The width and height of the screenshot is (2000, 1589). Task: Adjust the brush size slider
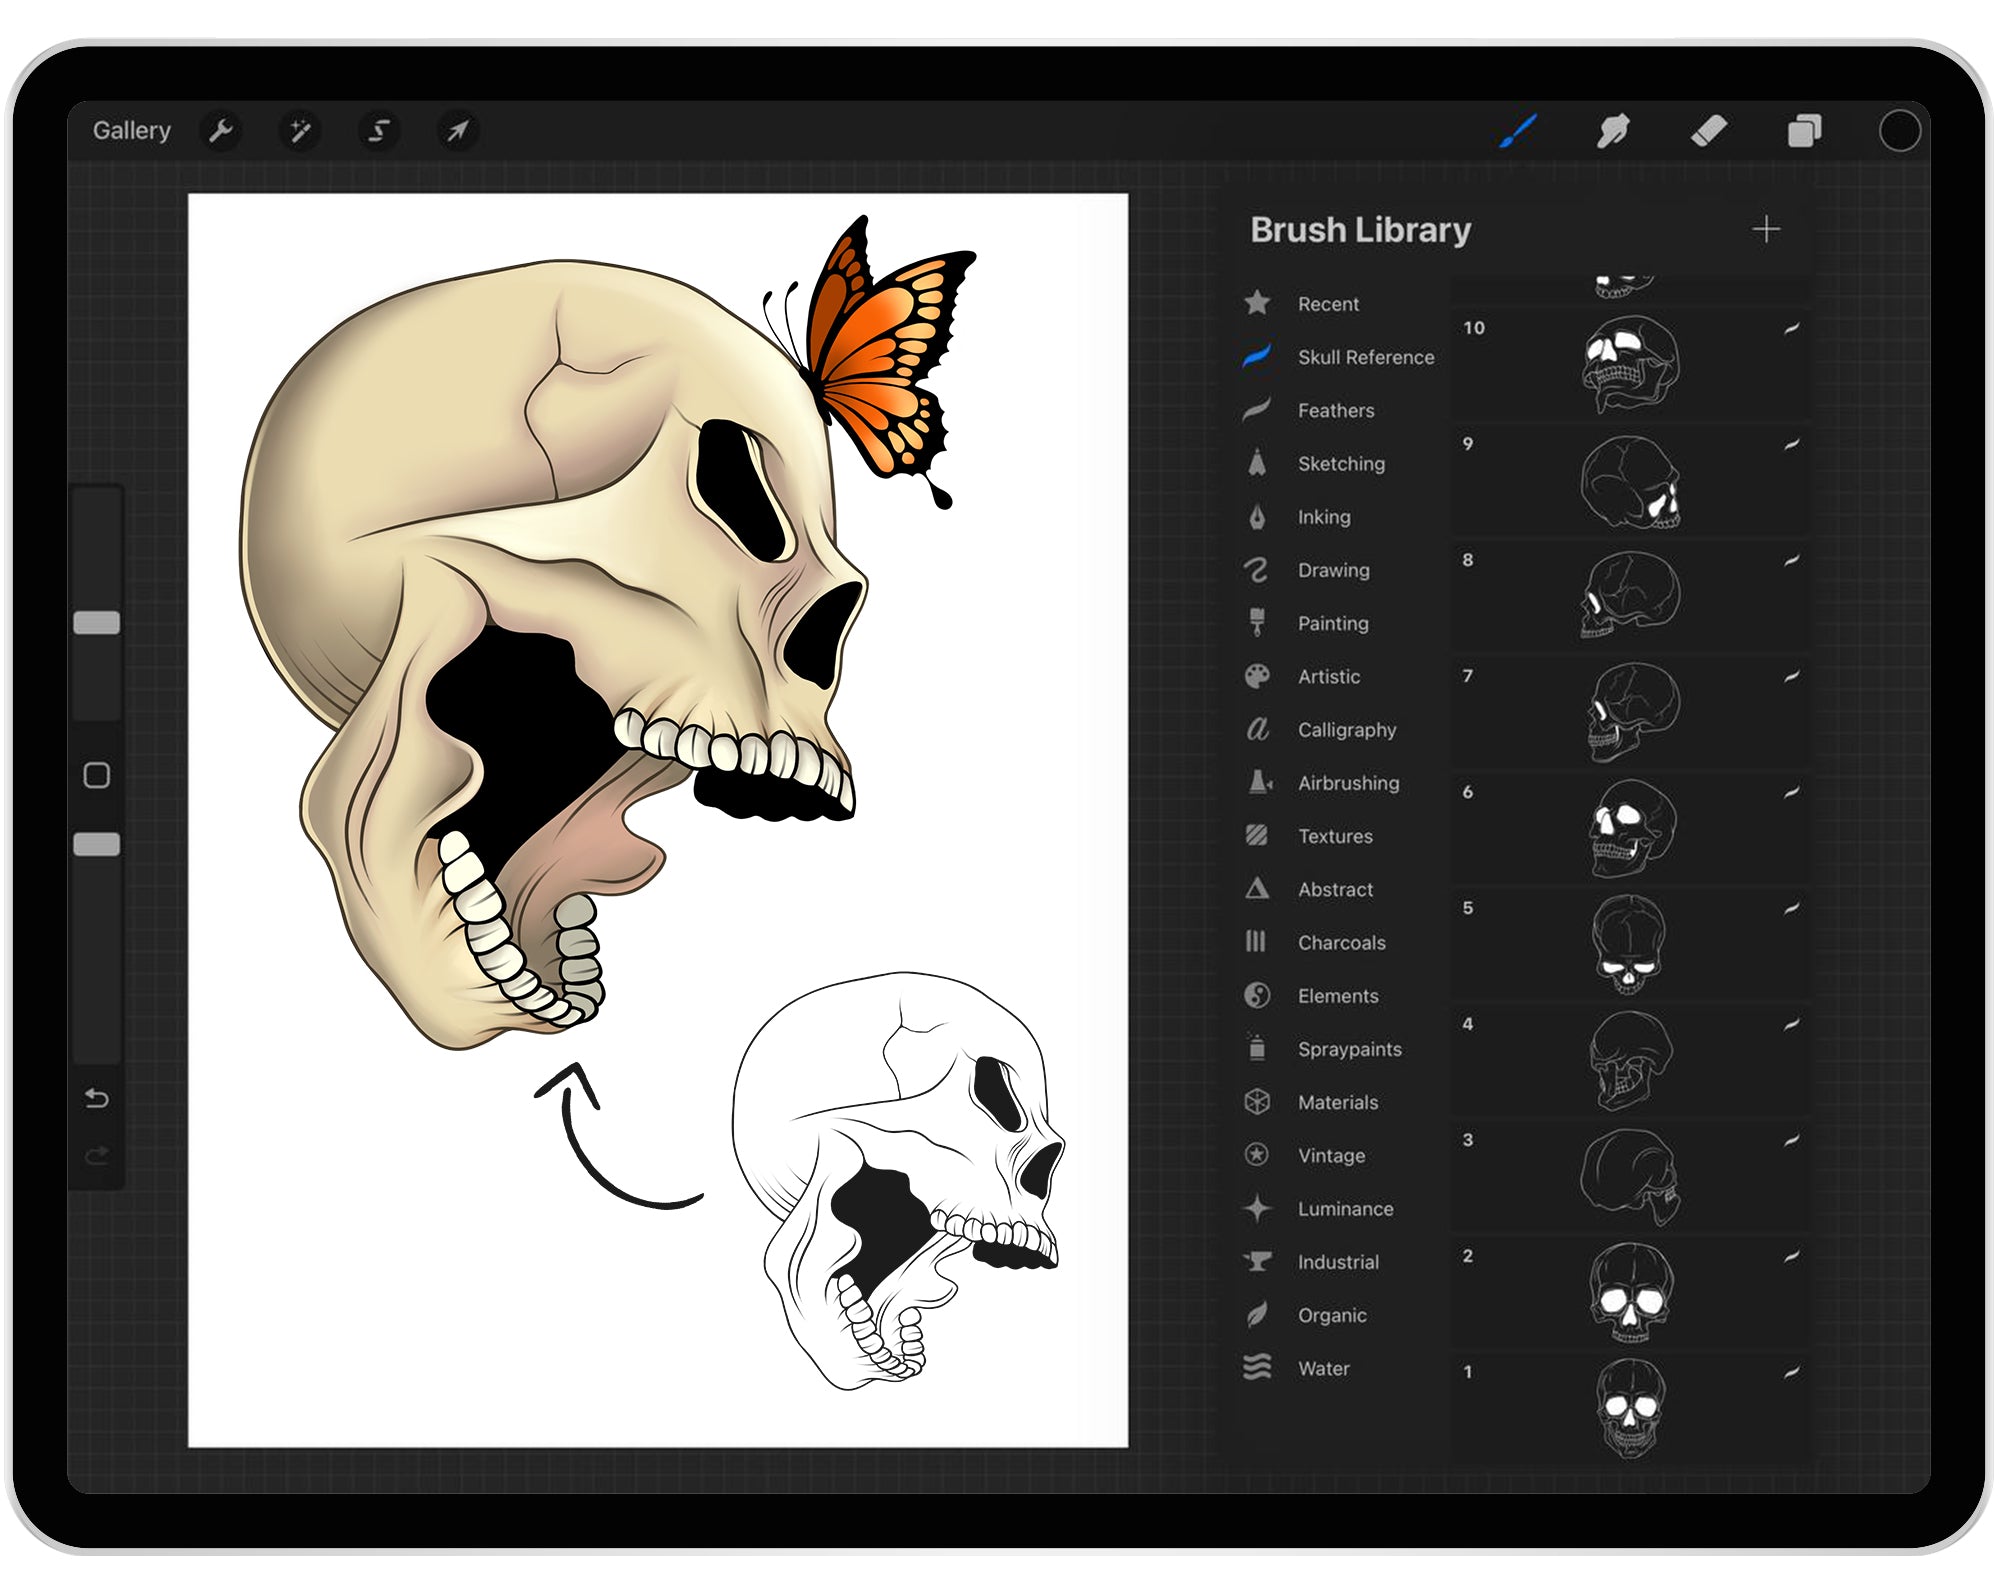point(96,620)
